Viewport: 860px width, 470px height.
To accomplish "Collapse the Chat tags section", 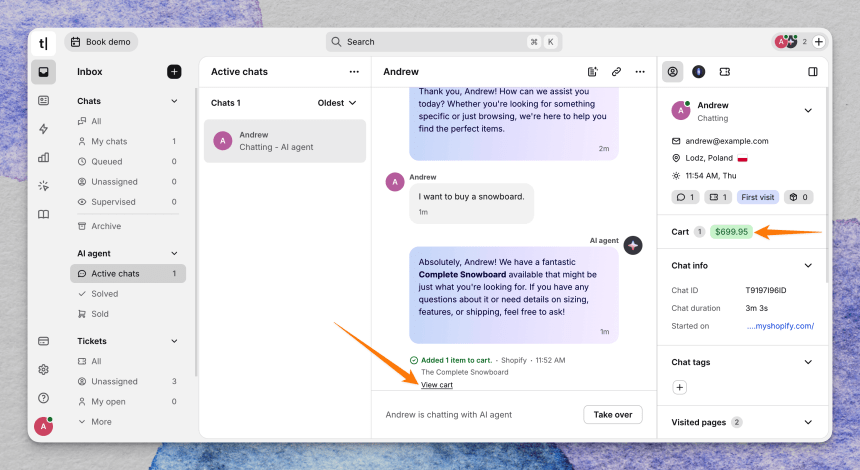I will 808,362.
